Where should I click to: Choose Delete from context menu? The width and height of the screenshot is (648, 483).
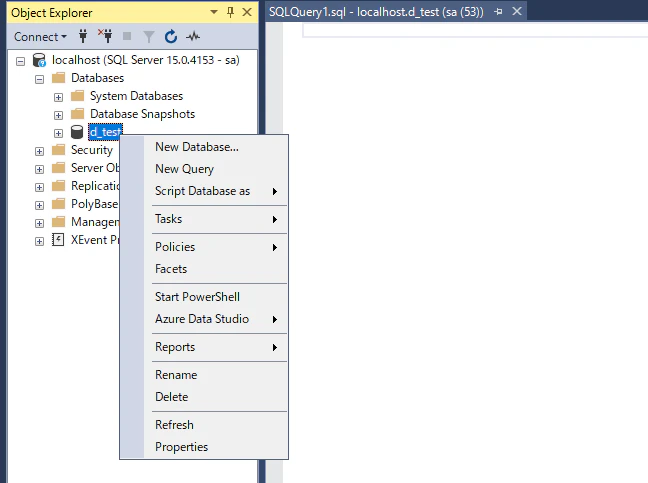pyautogui.click(x=204, y=397)
